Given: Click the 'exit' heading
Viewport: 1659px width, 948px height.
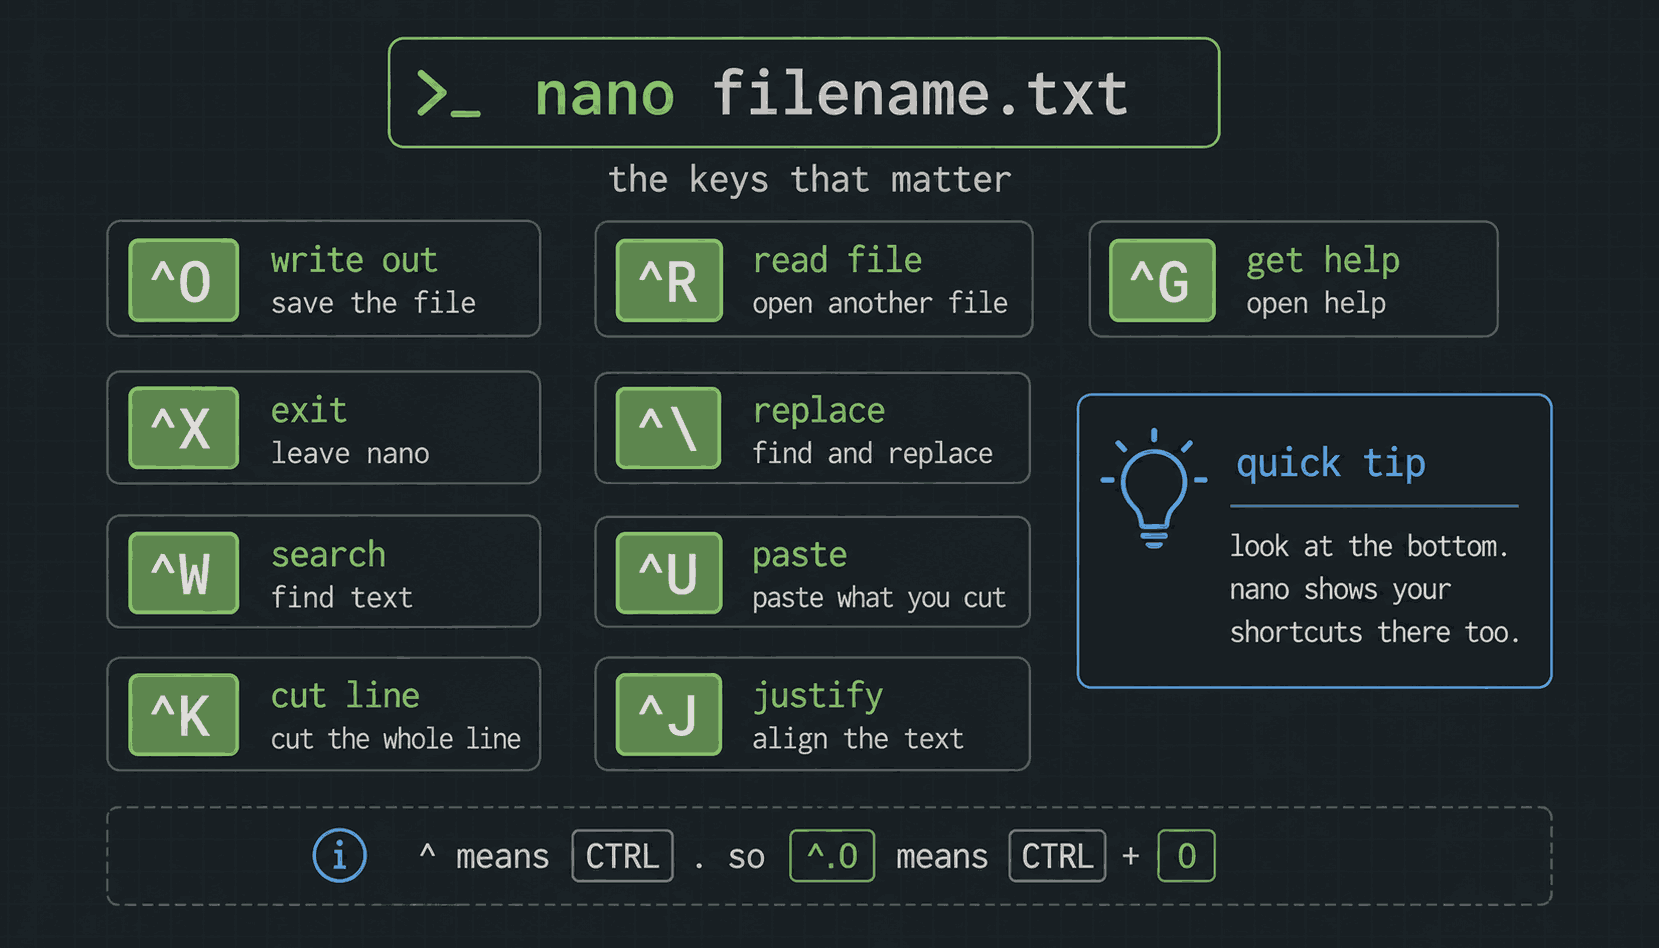Looking at the screenshot, I should (309, 410).
